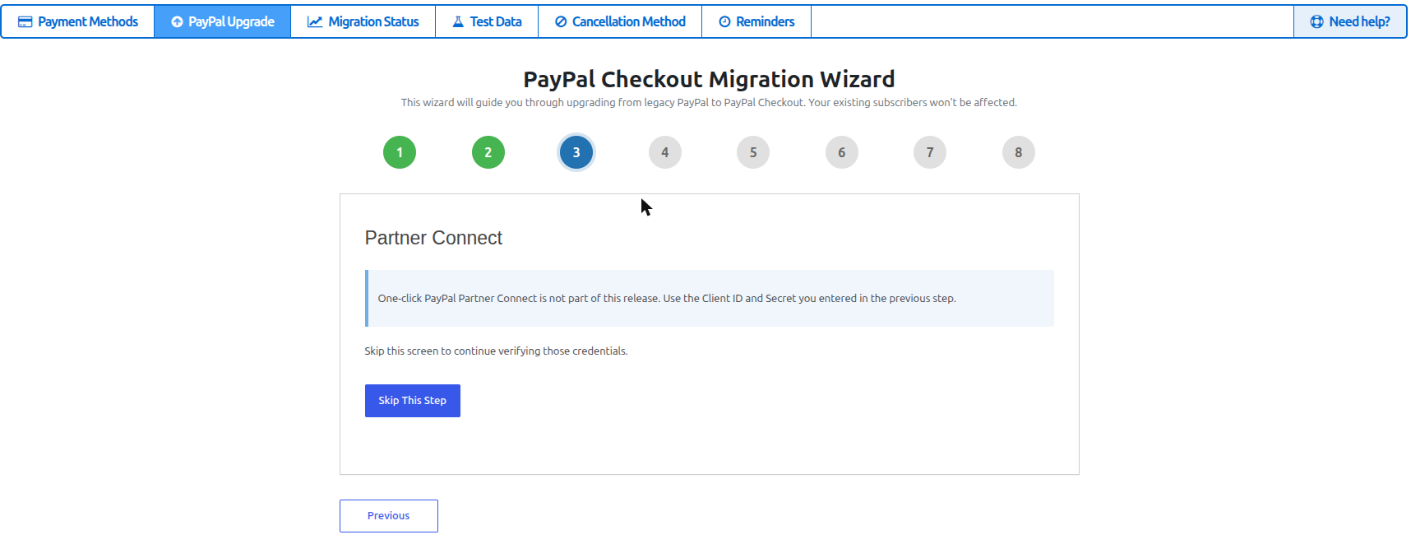Image resolution: width=1411 pixels, height=544 pixels.
Task: Click the flask icon on Test Data
Action: coord(458,22)
